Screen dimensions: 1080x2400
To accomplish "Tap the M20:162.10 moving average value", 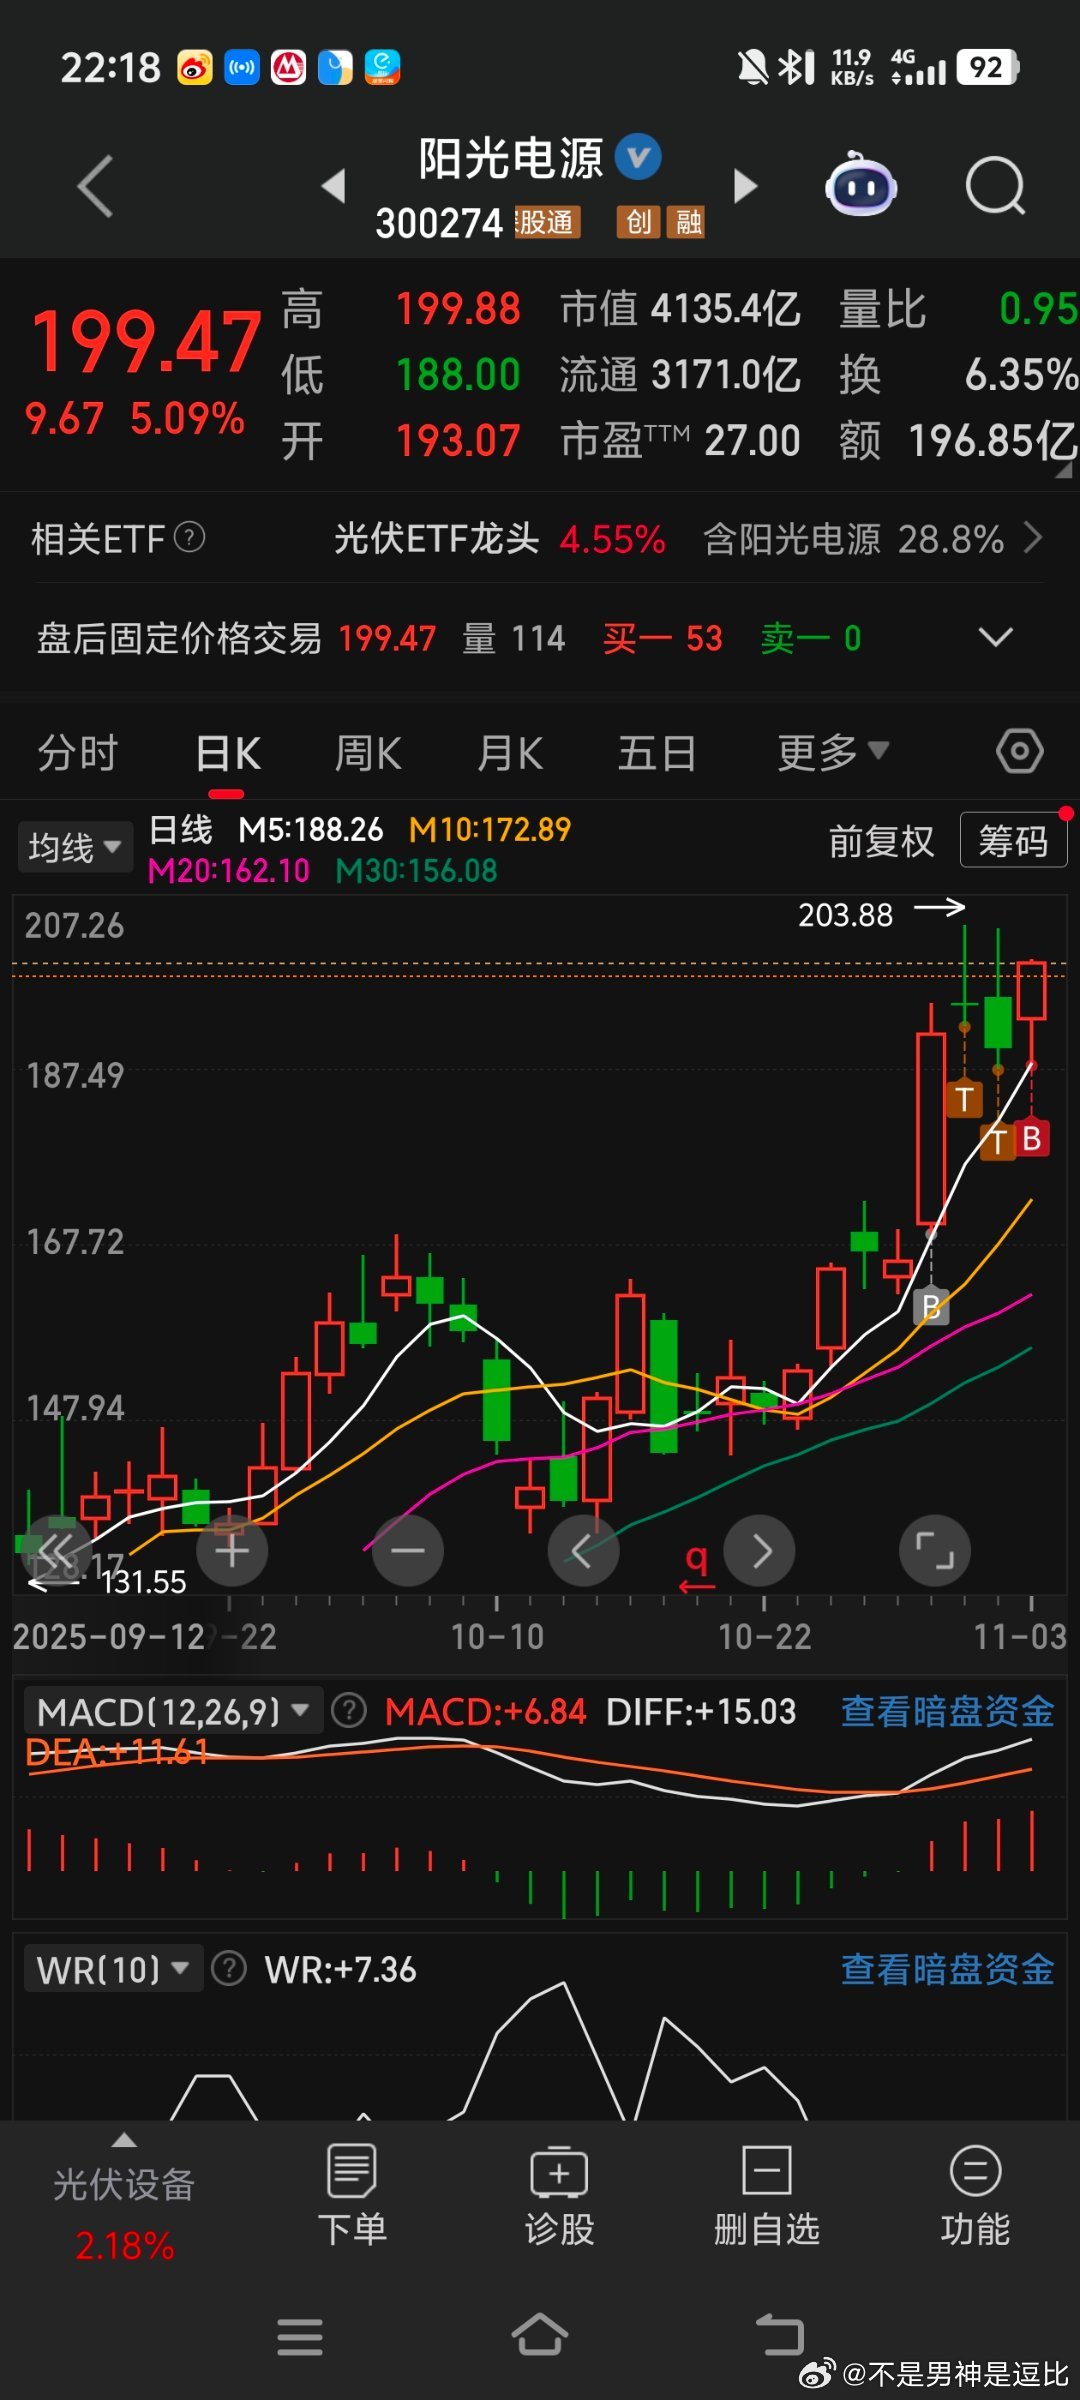I will pos(229,870).
